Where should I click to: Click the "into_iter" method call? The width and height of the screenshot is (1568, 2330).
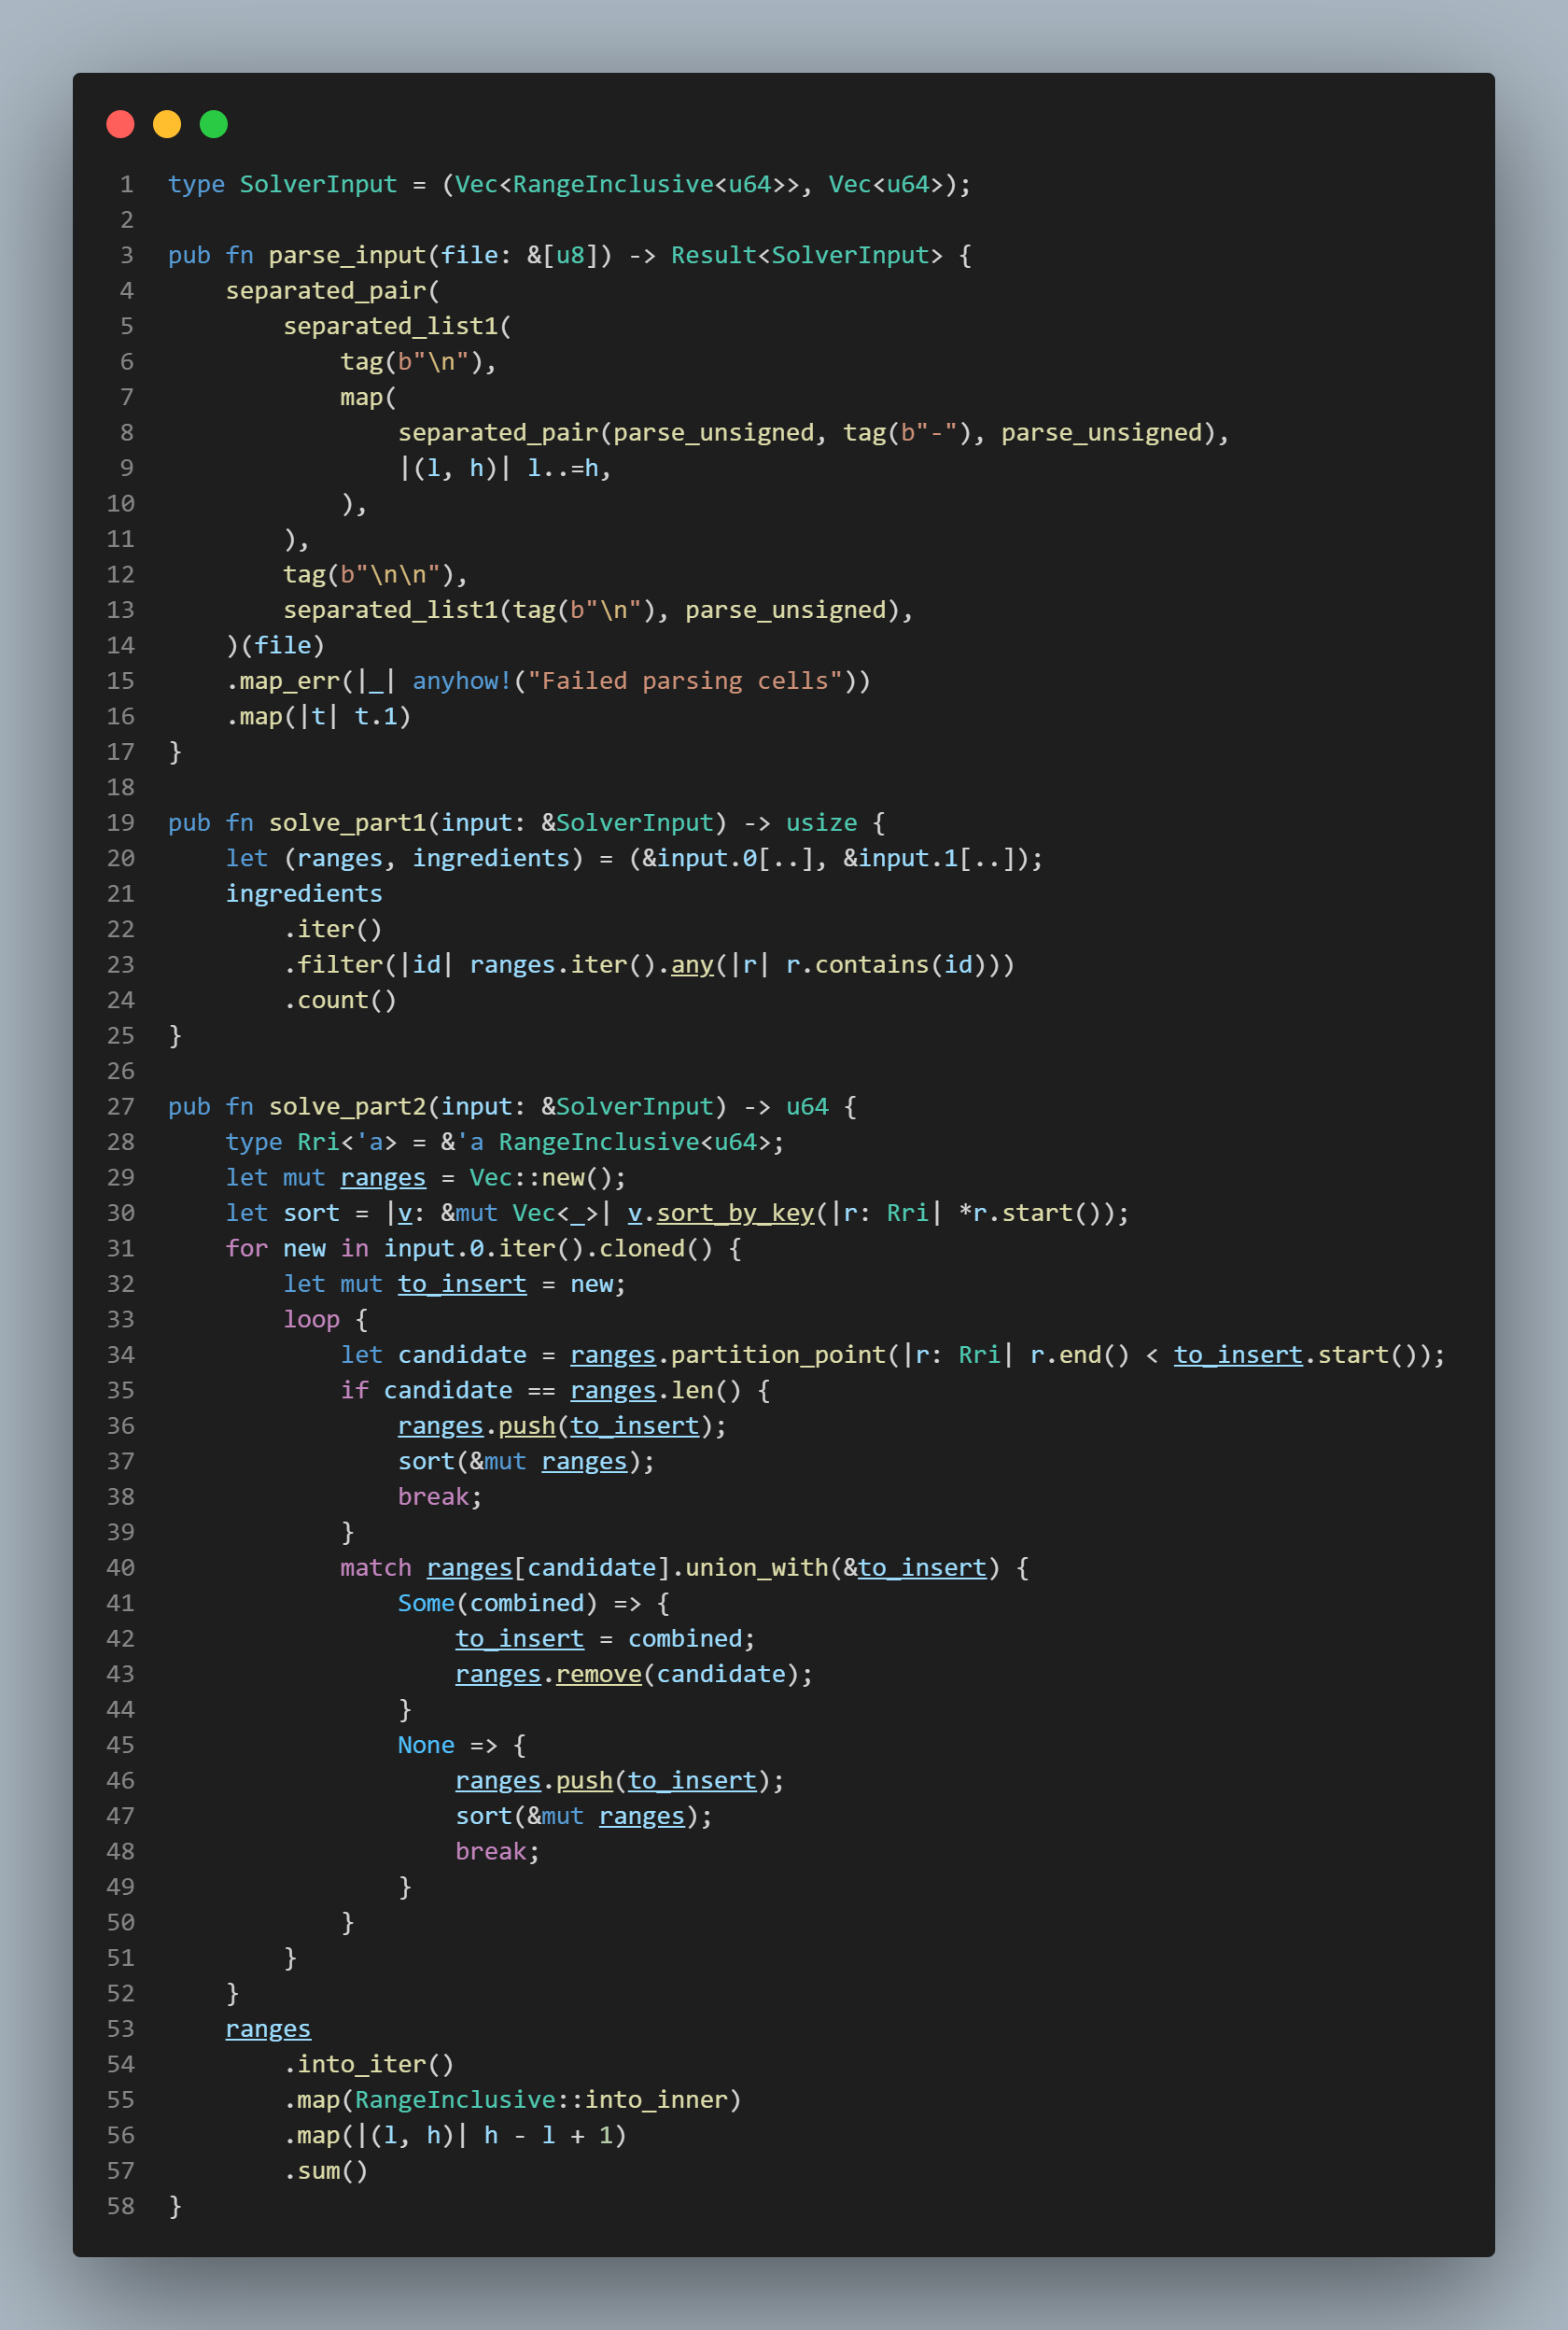362,2064
